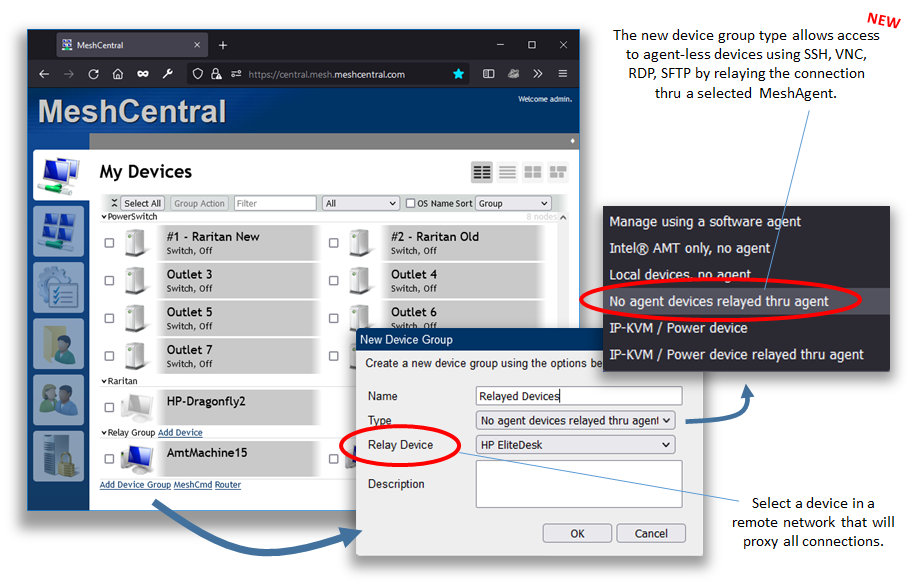914x586 pixels.
Task: Open the My Users panel
Action: point(60,400)
